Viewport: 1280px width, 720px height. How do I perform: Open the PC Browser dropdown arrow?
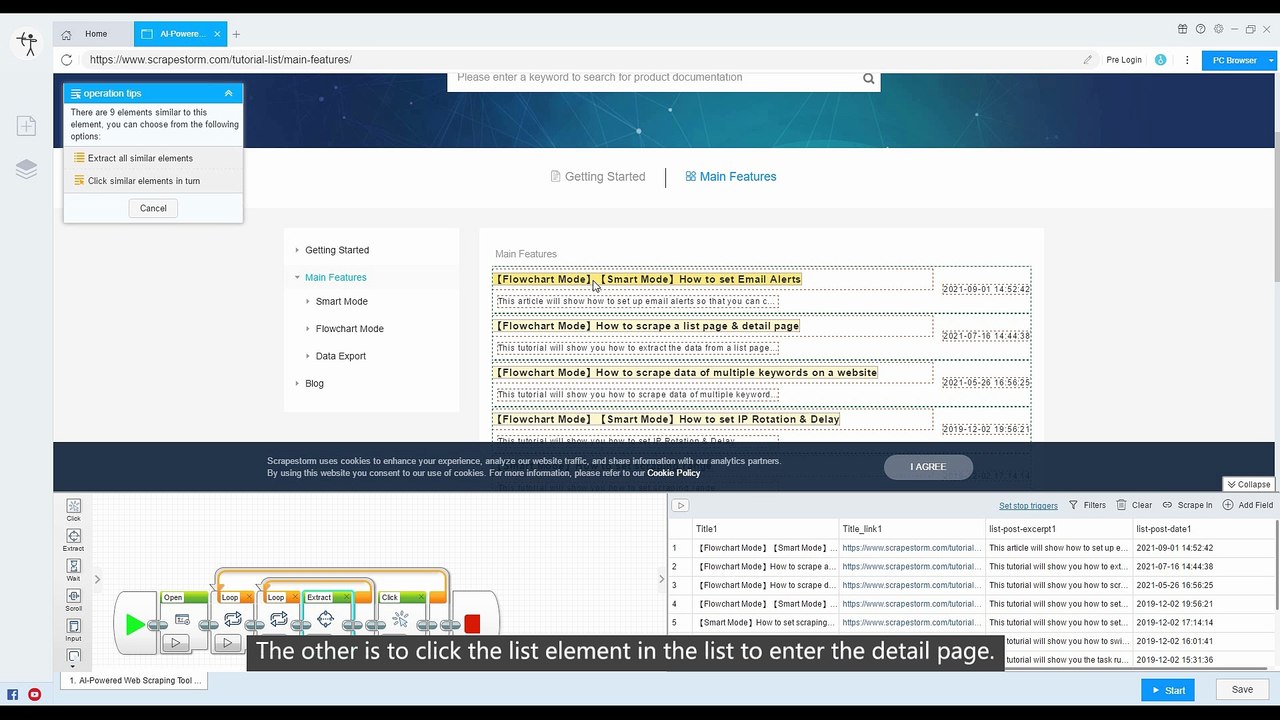(x=1271, y=60)
